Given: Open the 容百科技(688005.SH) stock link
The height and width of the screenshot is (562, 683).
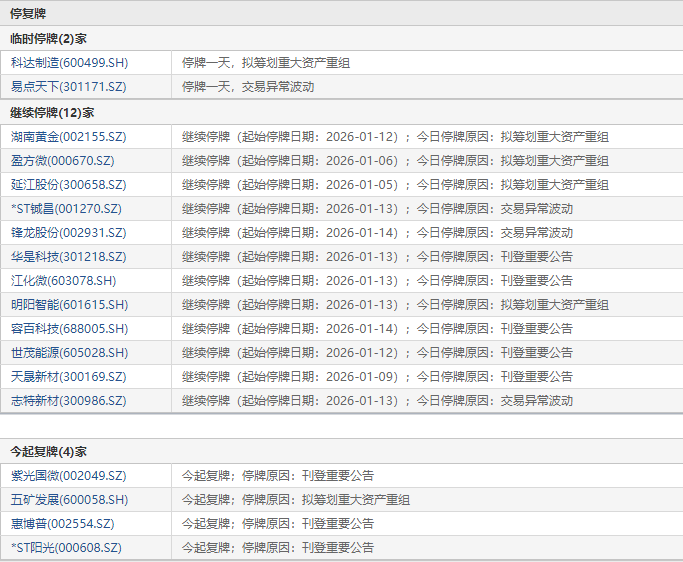Looking at the screenshot, I should click(69, 328).
